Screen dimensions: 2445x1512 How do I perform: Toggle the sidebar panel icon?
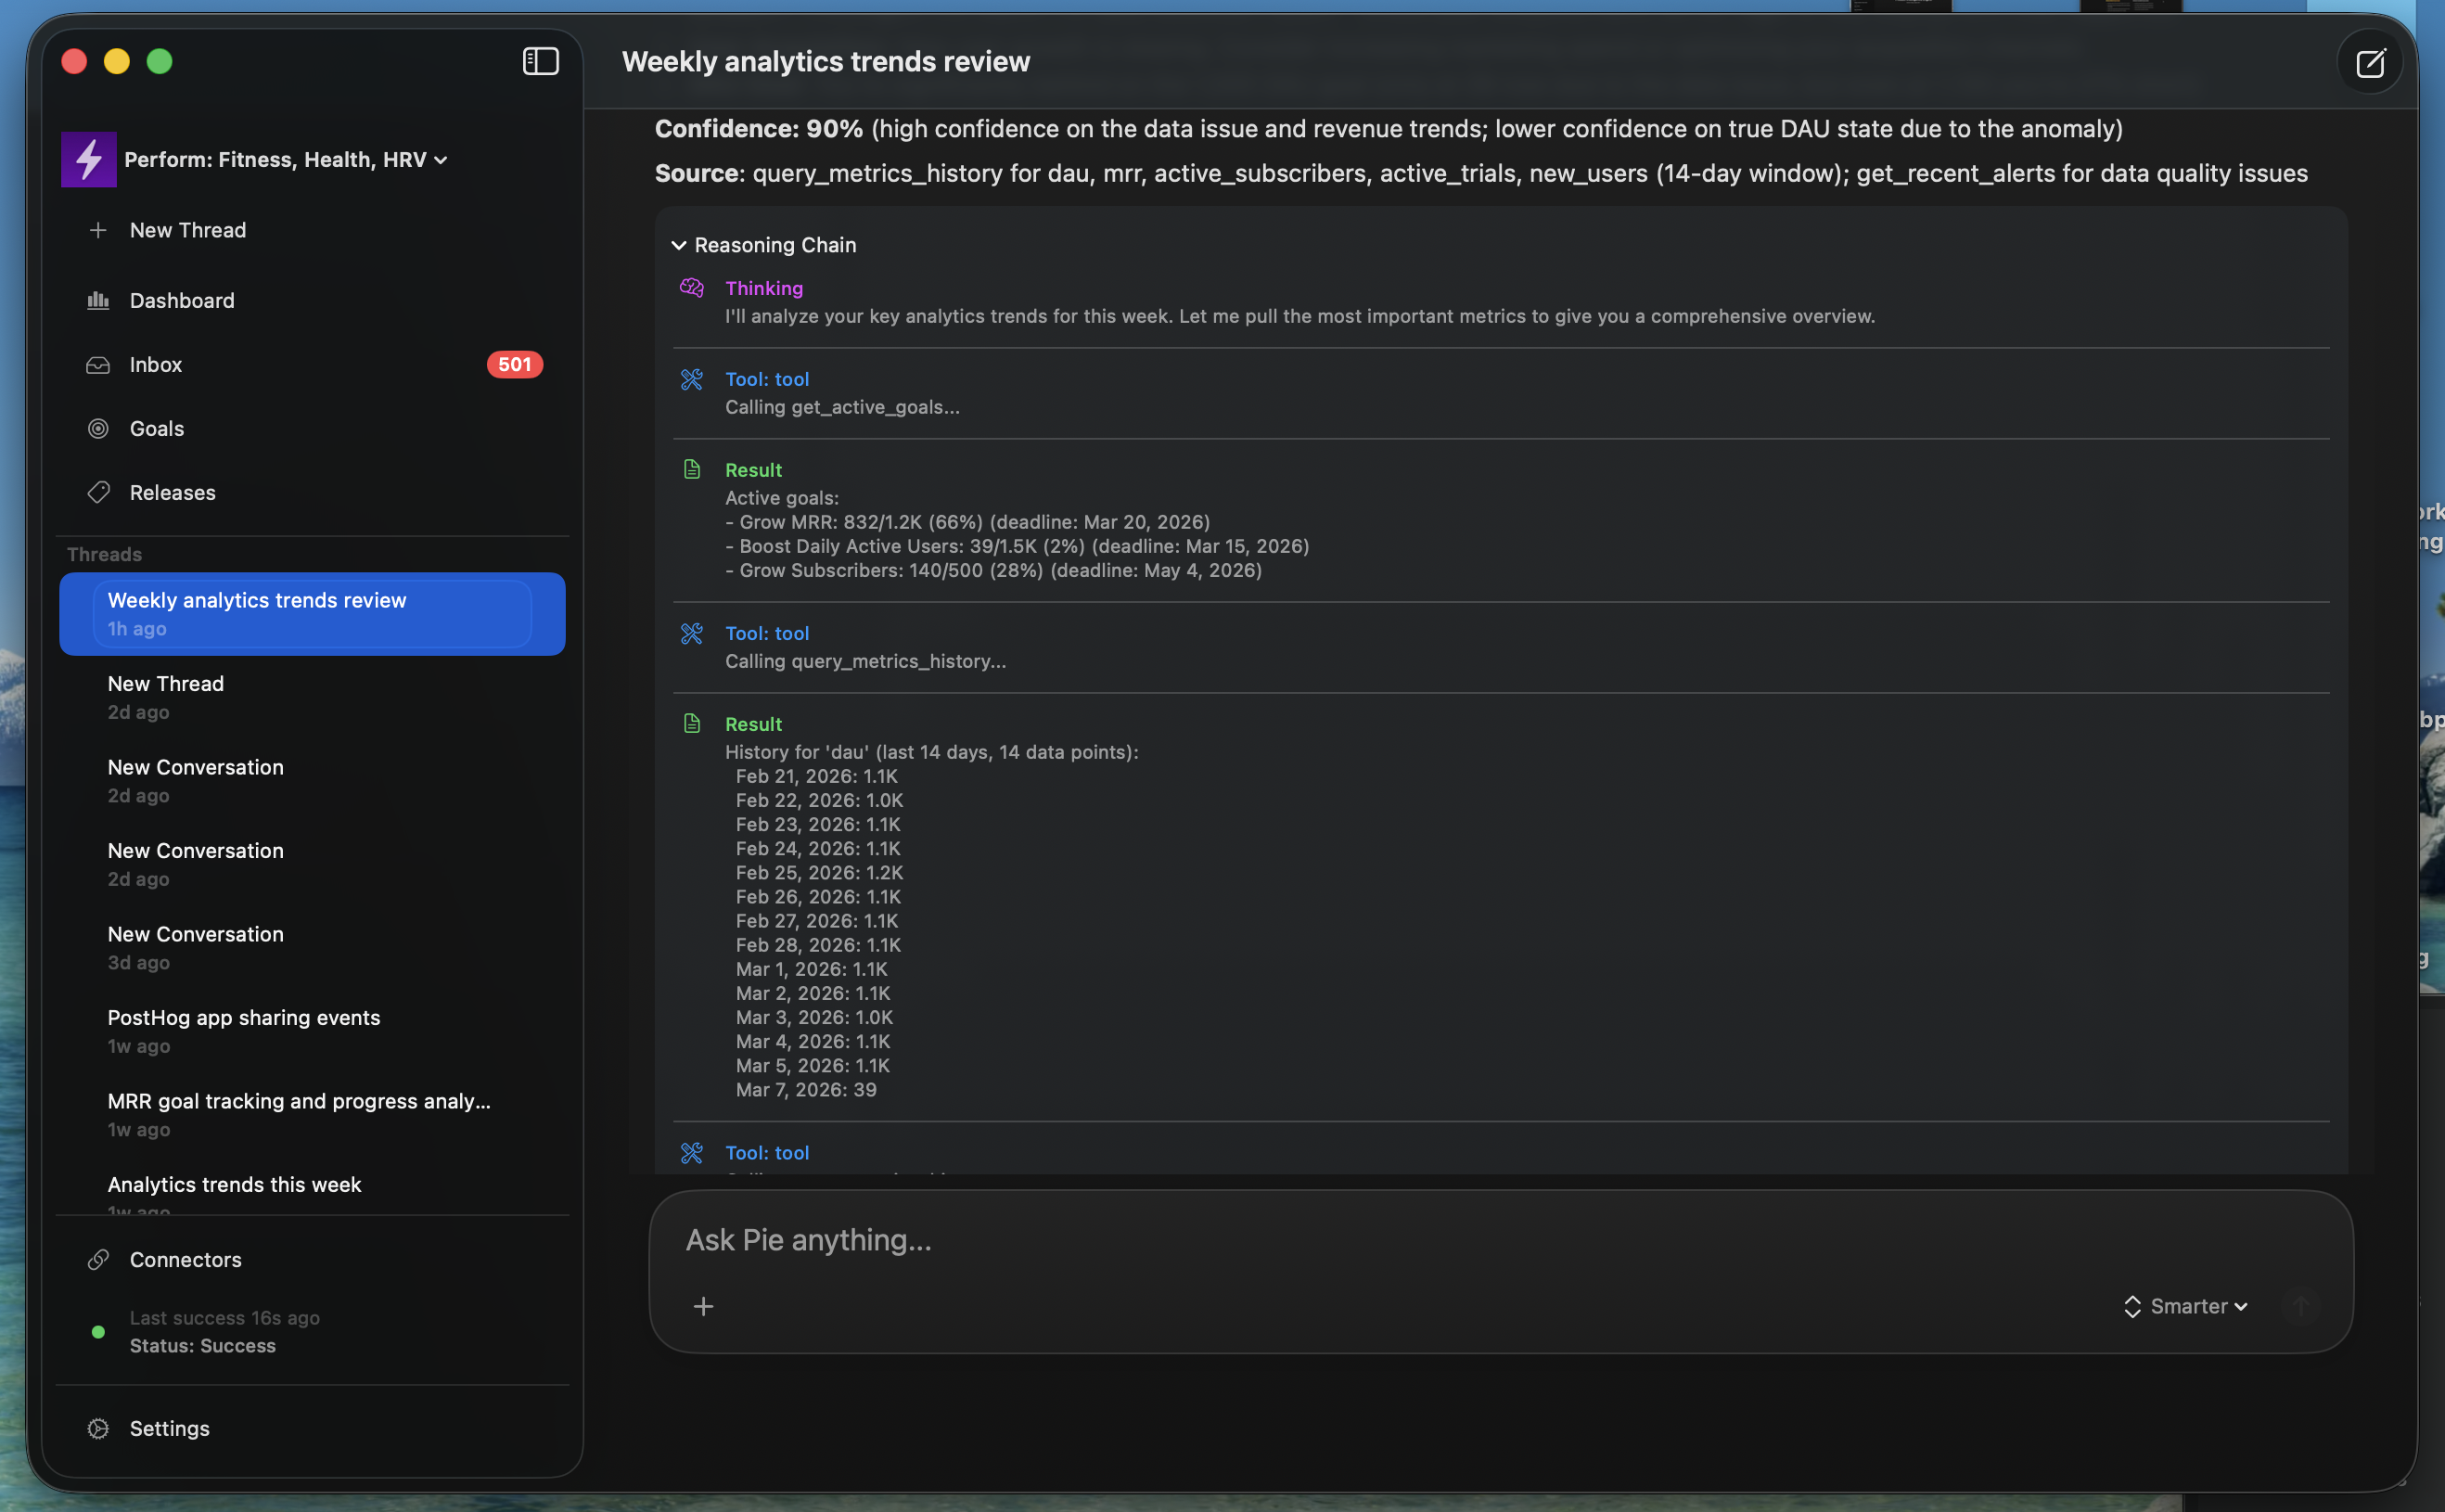click(540, 62)
